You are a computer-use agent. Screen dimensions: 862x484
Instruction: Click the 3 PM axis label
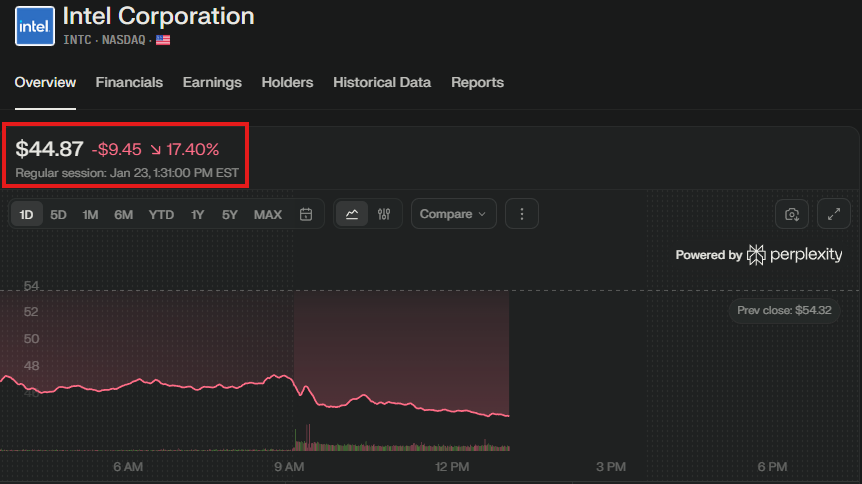(611, 467)
